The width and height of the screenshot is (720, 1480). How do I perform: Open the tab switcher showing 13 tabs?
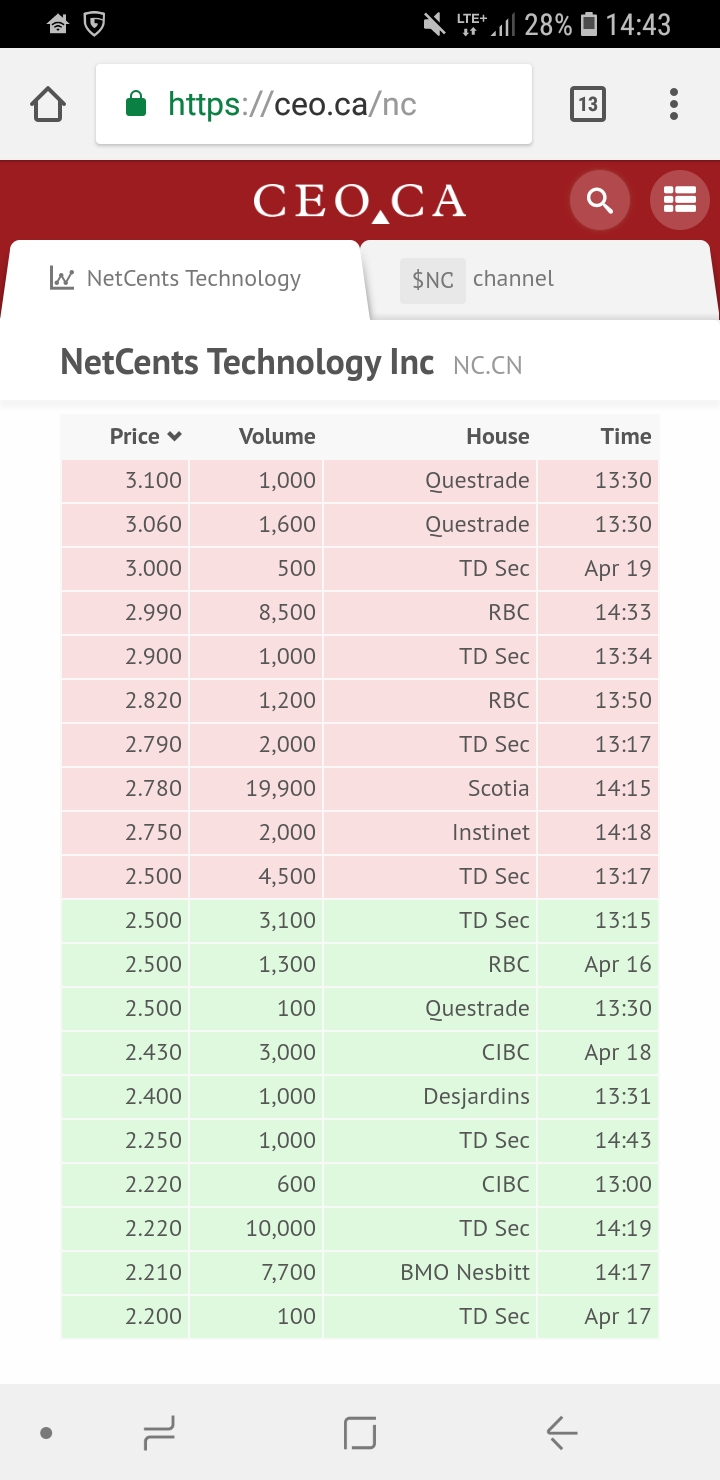[588, 104]
